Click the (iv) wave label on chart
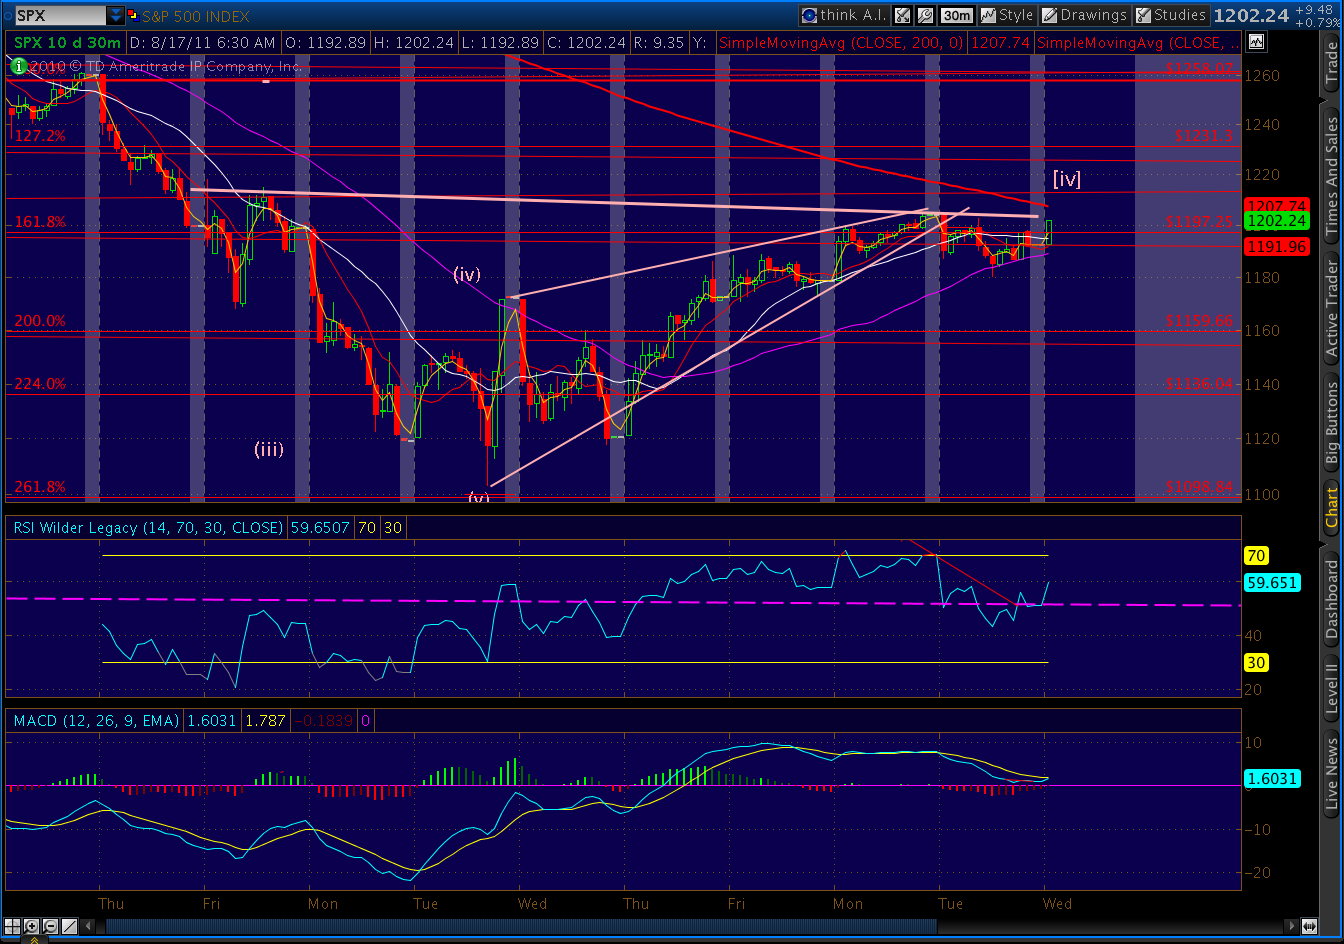The image size is (1344, 944). [x=467, y=274]
